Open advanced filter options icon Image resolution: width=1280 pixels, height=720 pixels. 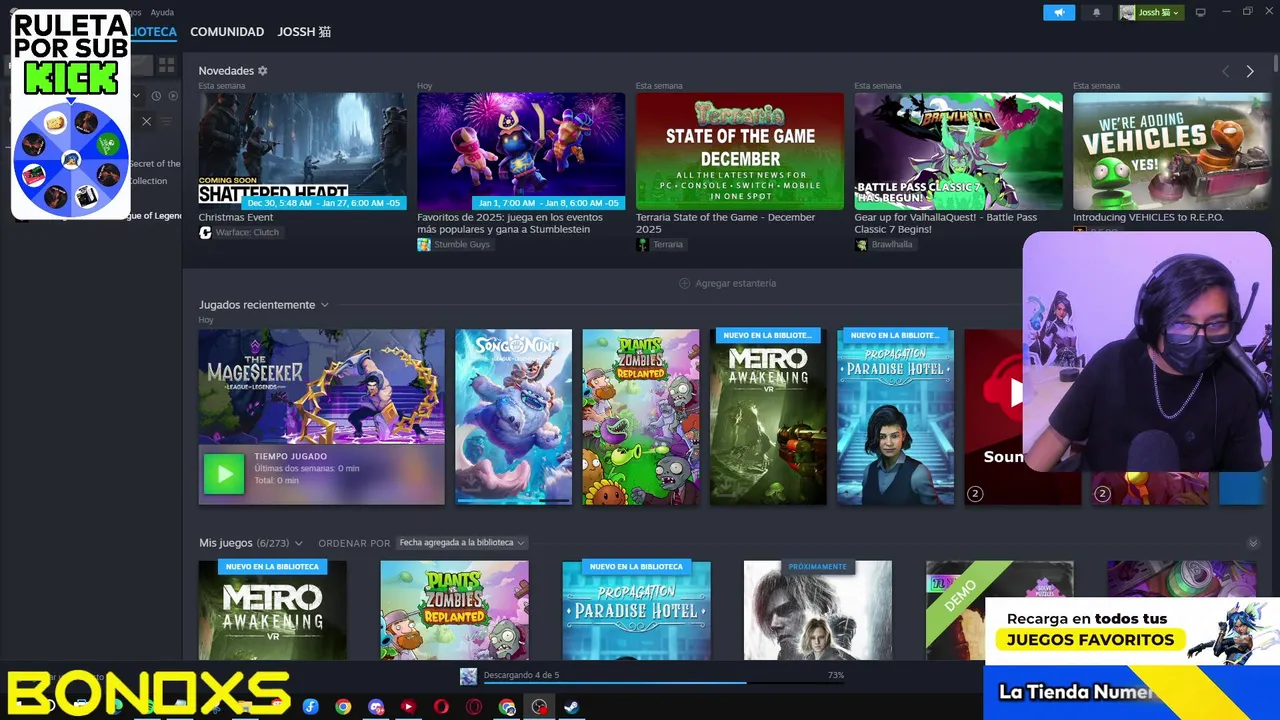[x=167, y=121]
